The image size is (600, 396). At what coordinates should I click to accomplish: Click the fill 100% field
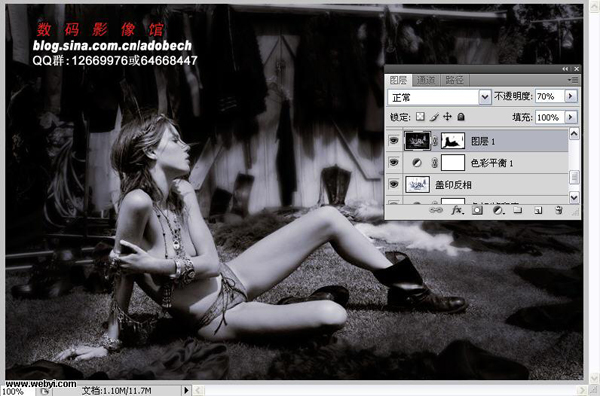[550, 117]
